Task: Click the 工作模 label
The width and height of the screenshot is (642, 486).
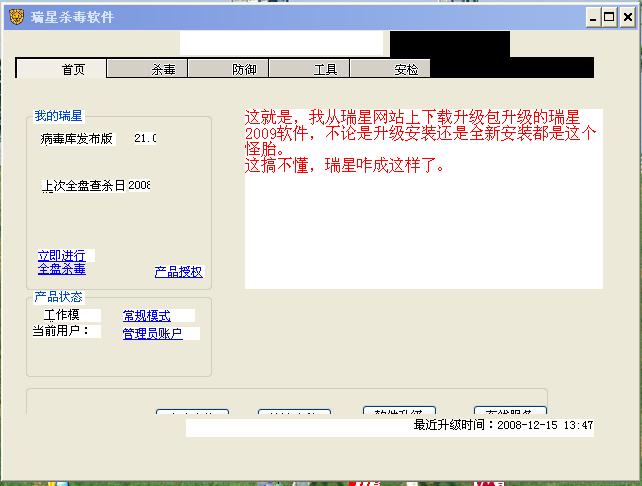Action: tap(62, 314)
